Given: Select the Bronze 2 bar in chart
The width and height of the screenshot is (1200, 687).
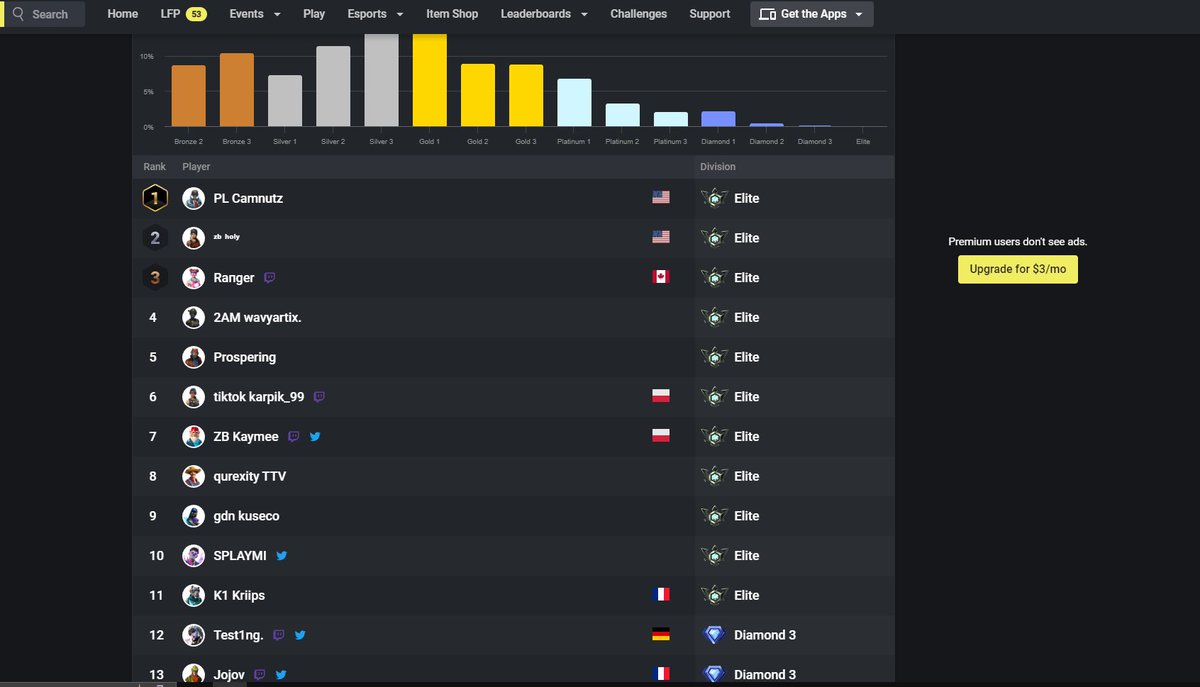Looking at the screenshot, I should coord(188,96).
